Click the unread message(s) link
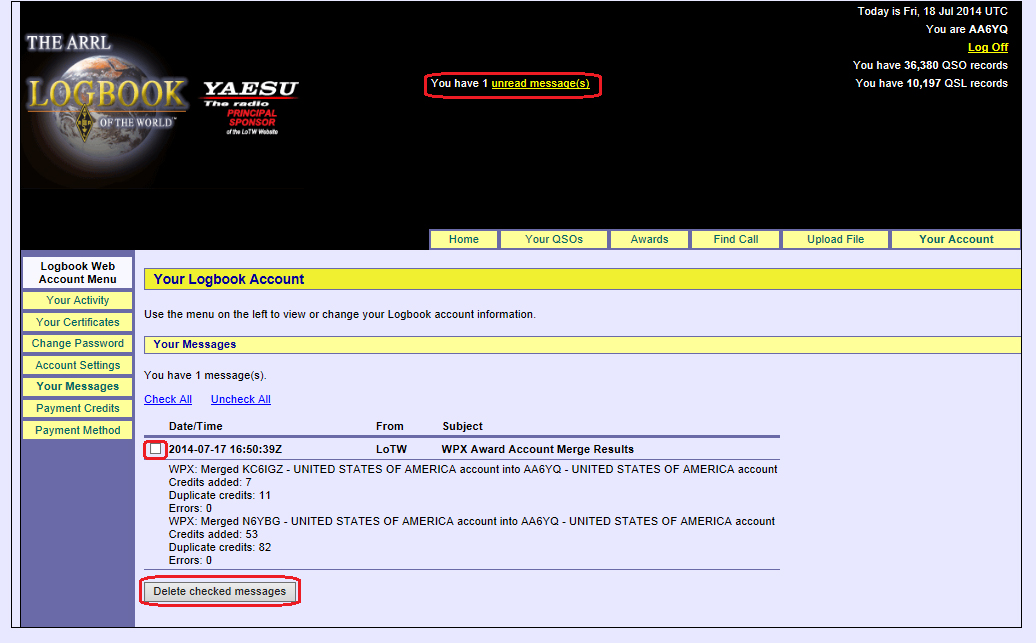This screenshot has width=1036, height=643. coord(540,84)
